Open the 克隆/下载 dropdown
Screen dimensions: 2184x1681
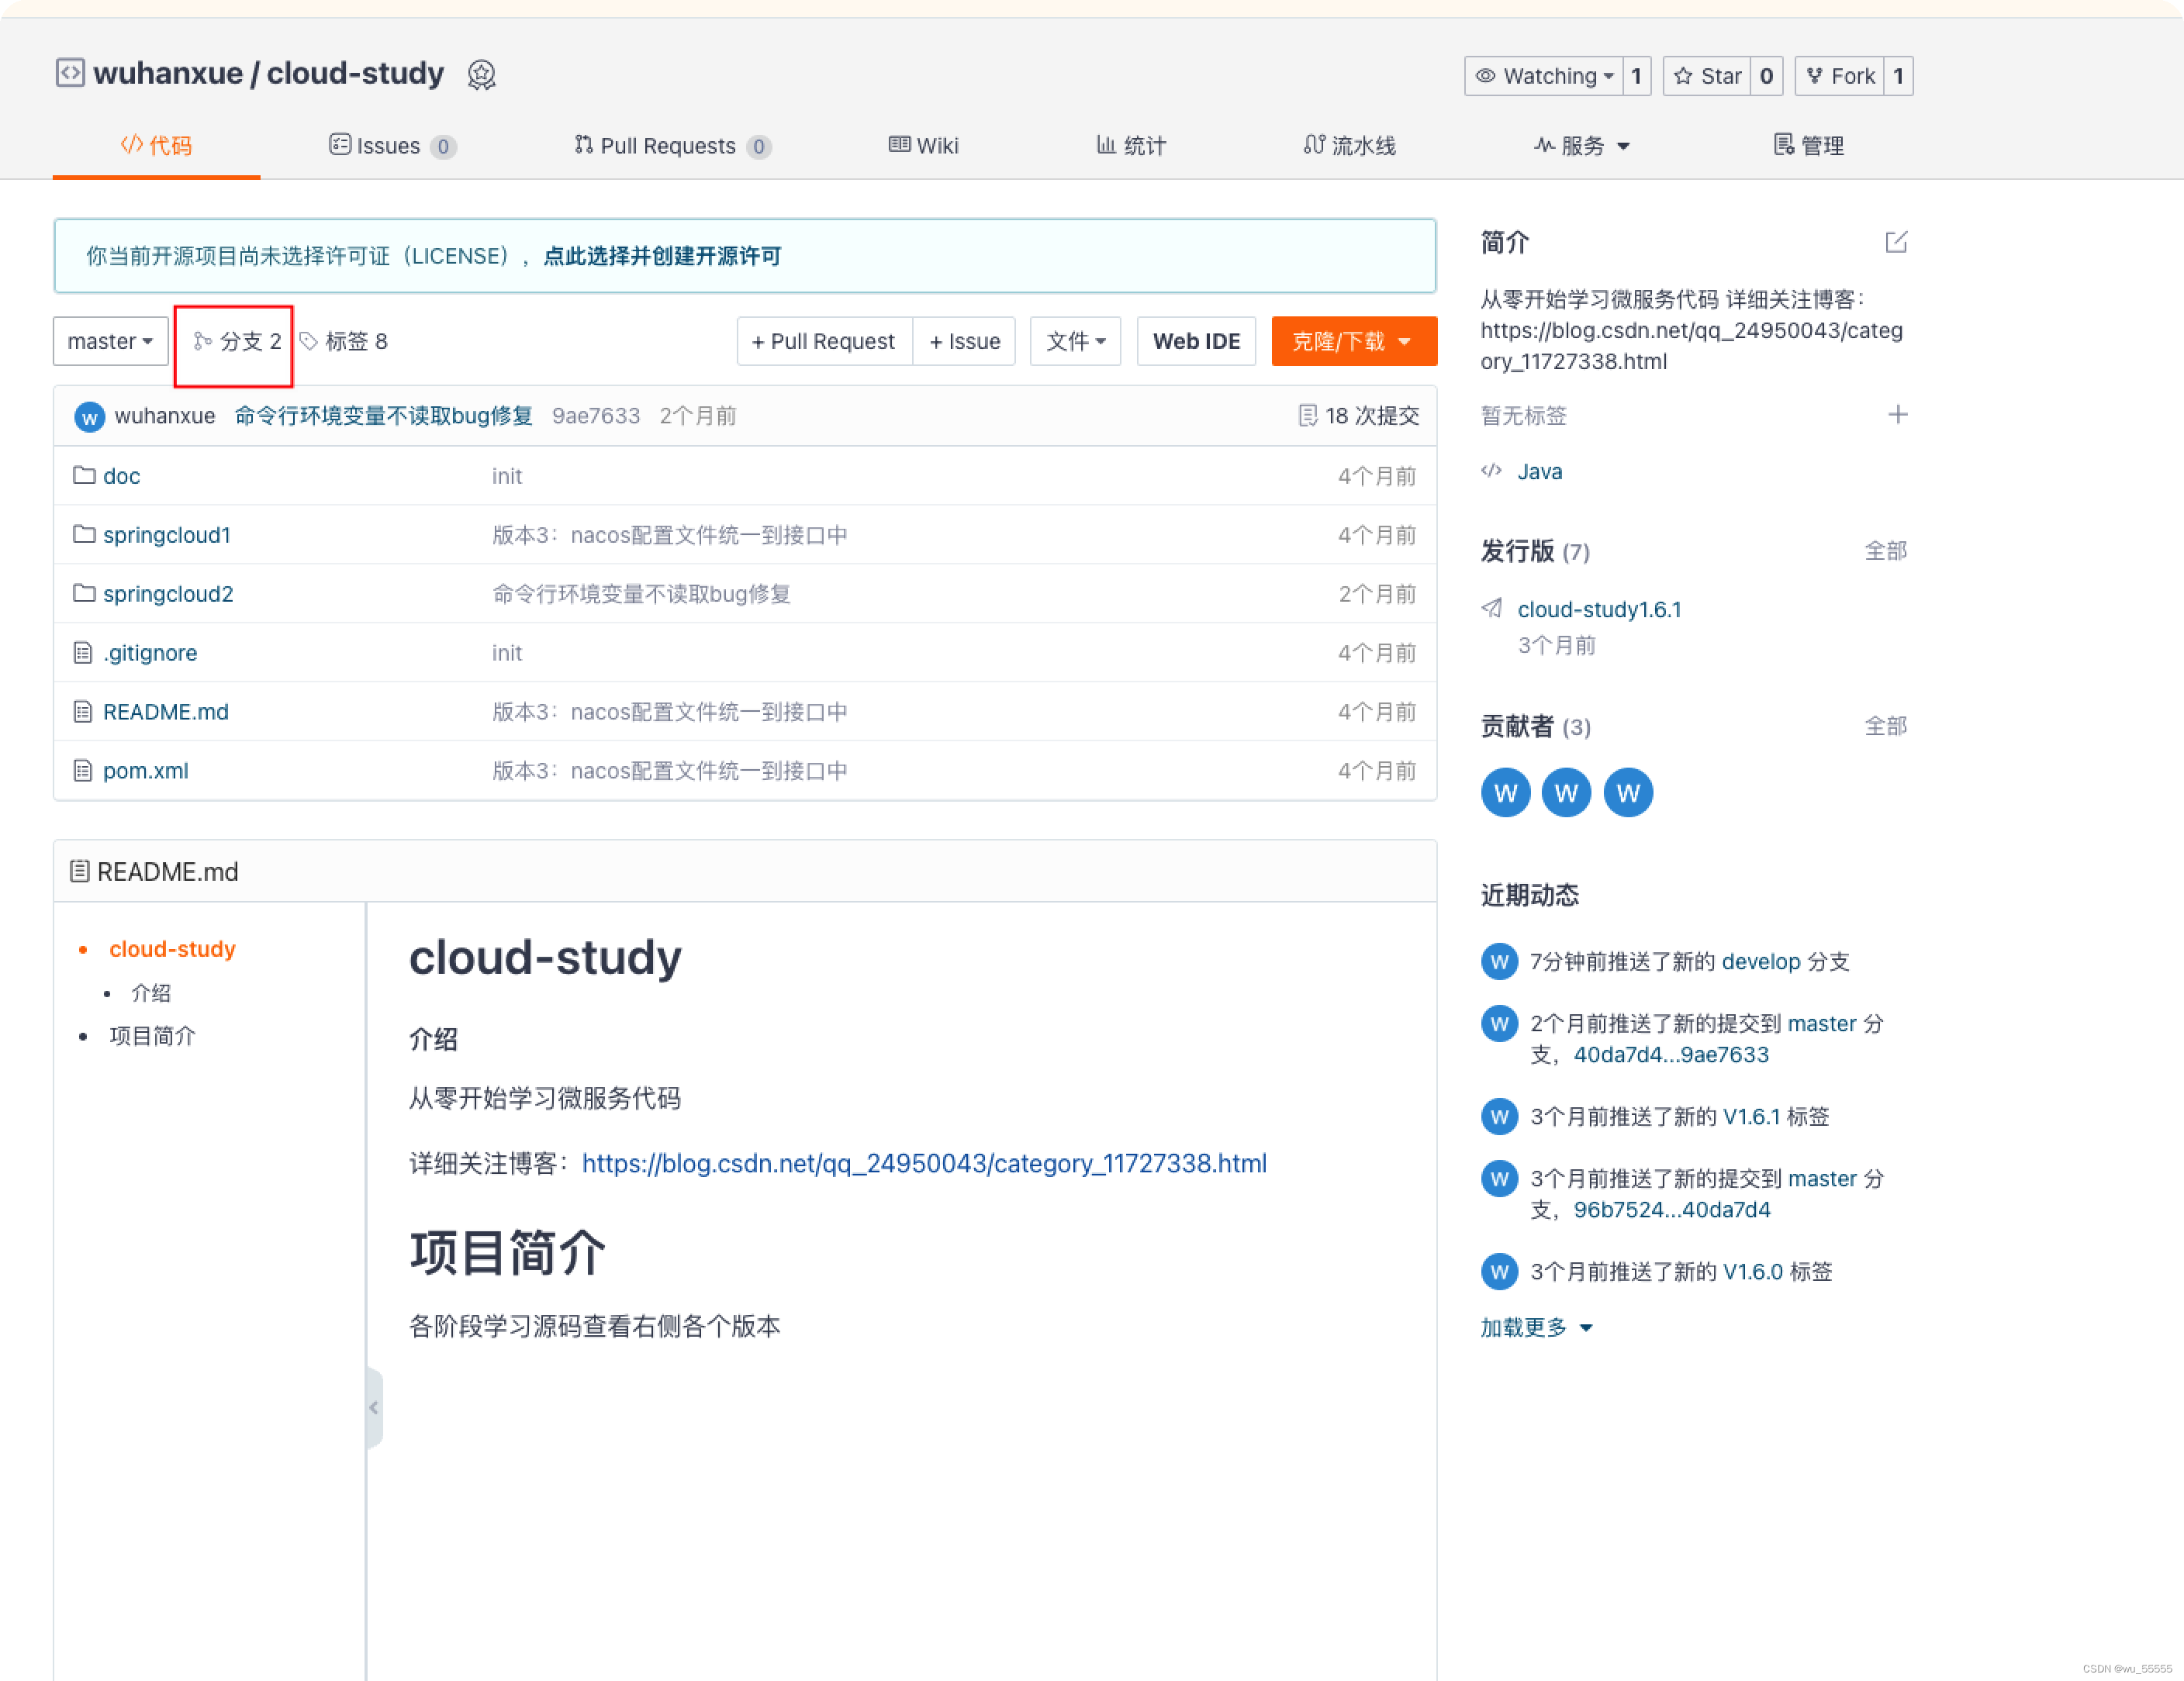pyautogui.click(x=1354, y=341)
